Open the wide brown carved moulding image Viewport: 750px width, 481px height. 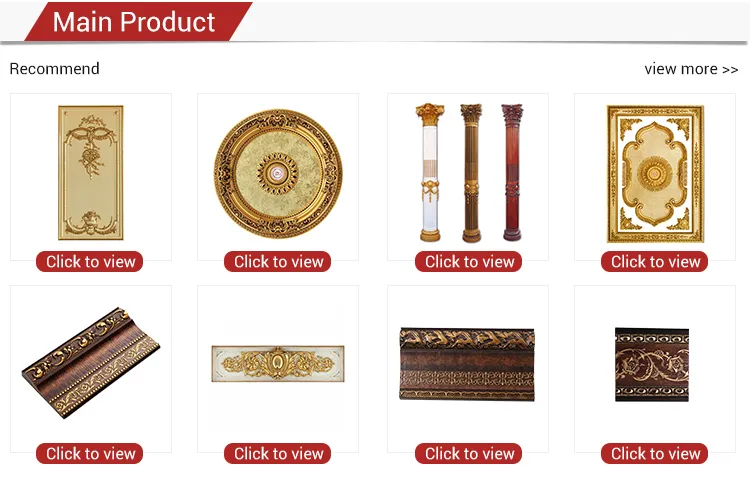467,364
